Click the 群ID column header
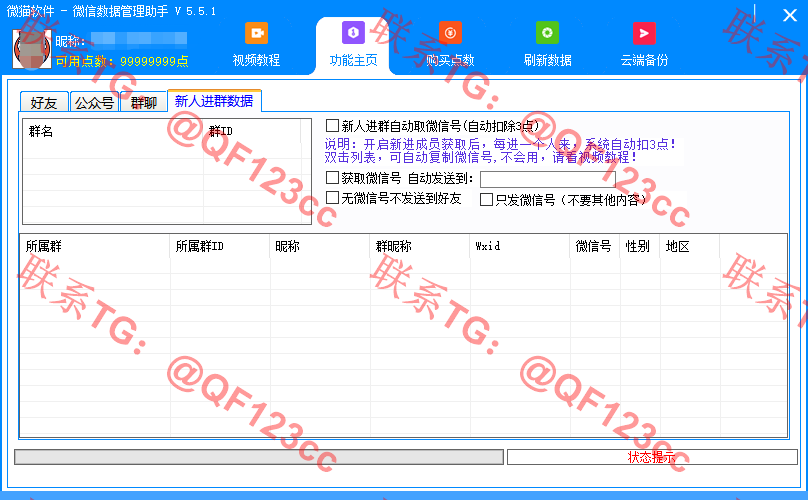Image resolution: width=808 pixels, height=500 pixels. coord(252,131)
